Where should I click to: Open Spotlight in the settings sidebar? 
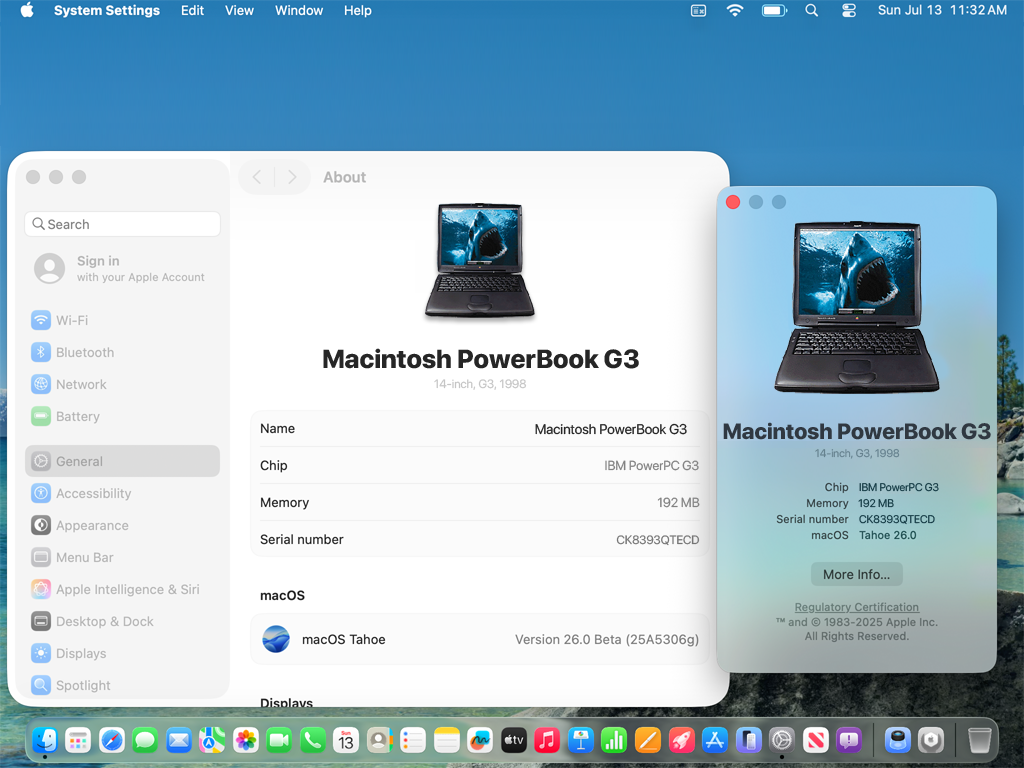(x=123, y=685)
